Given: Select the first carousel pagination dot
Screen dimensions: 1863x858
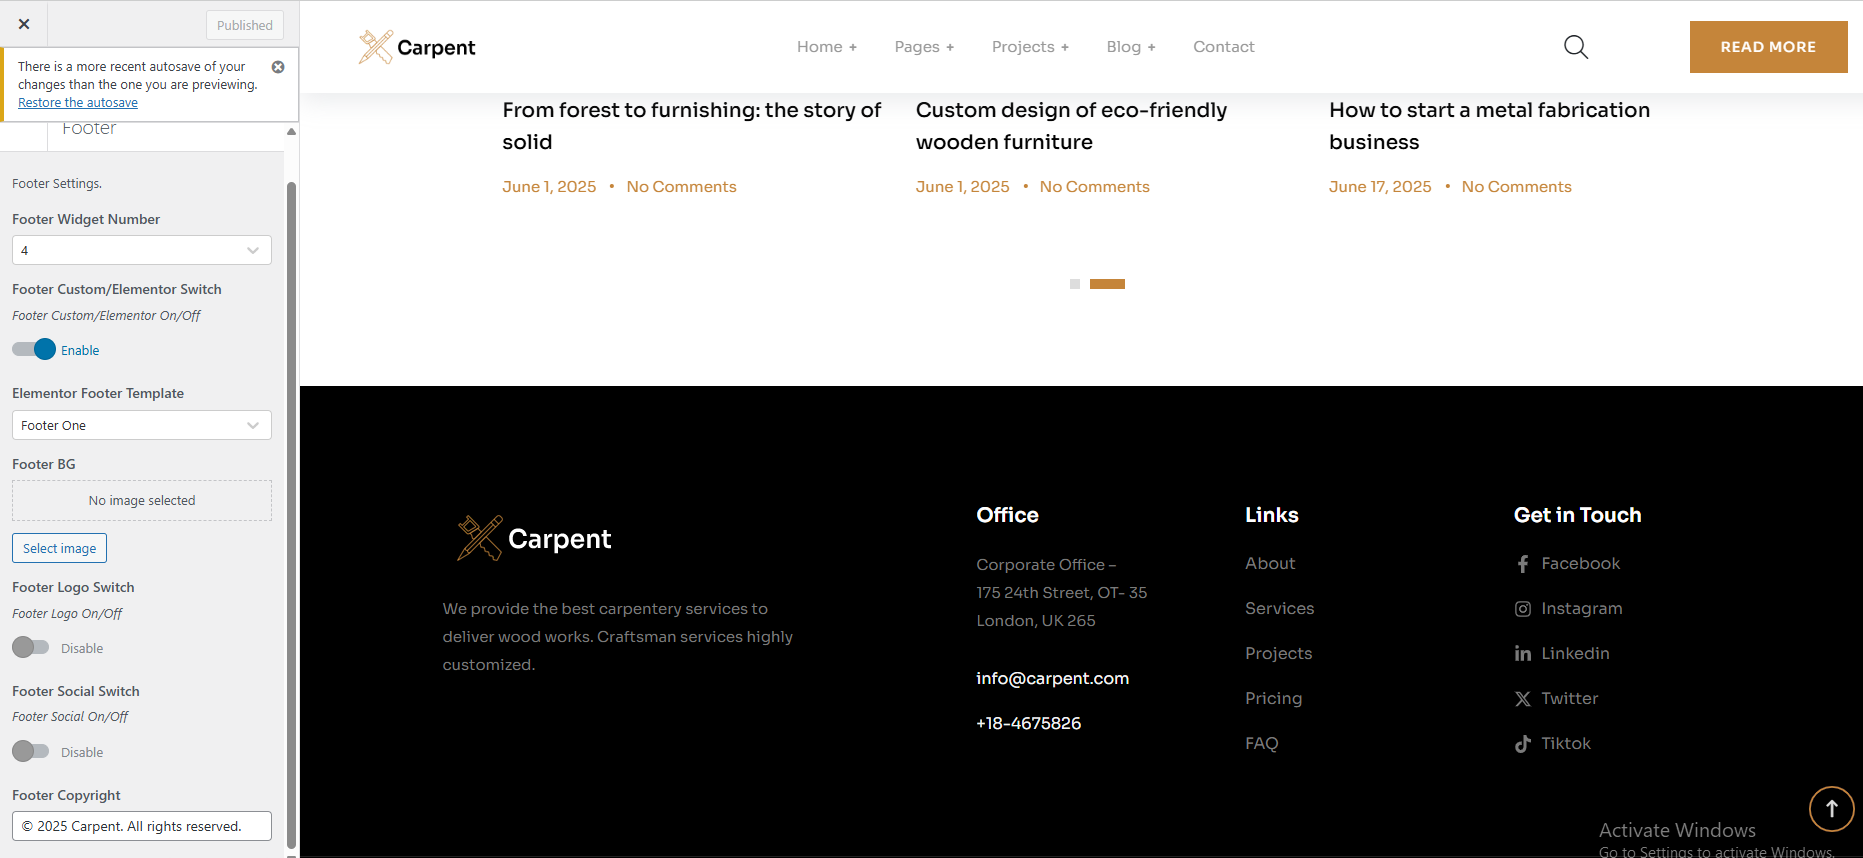Looking at the screenshot, I should [x=1075, y=284].
